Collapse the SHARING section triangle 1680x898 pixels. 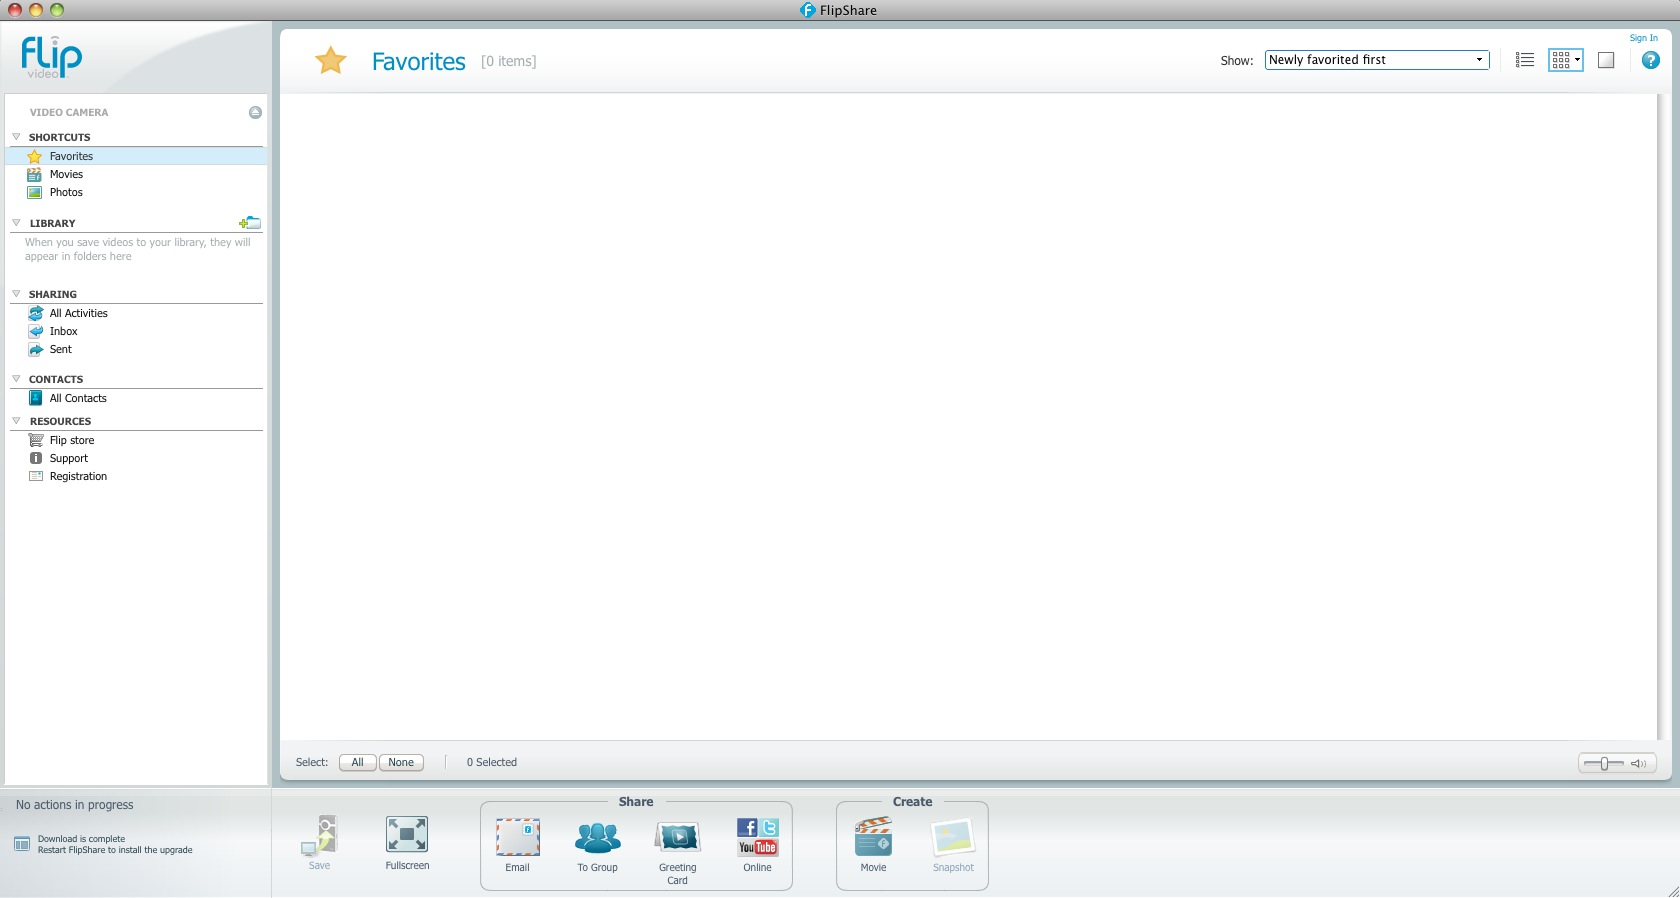(x=16, y=294)
